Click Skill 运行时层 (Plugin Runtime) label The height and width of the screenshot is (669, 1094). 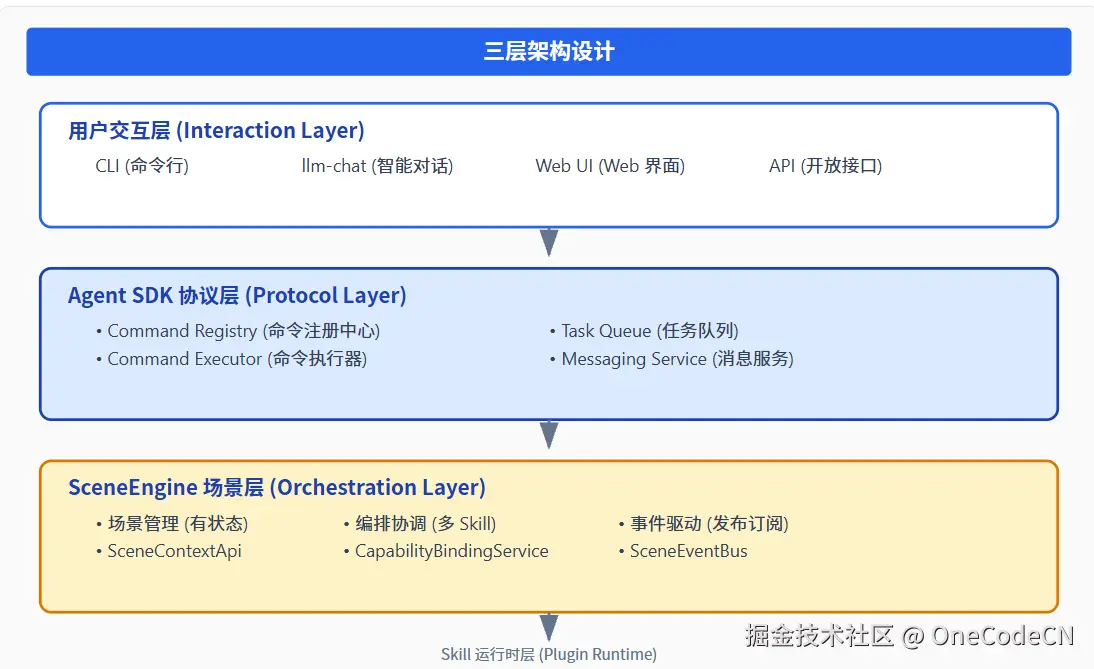click(548, 654)
